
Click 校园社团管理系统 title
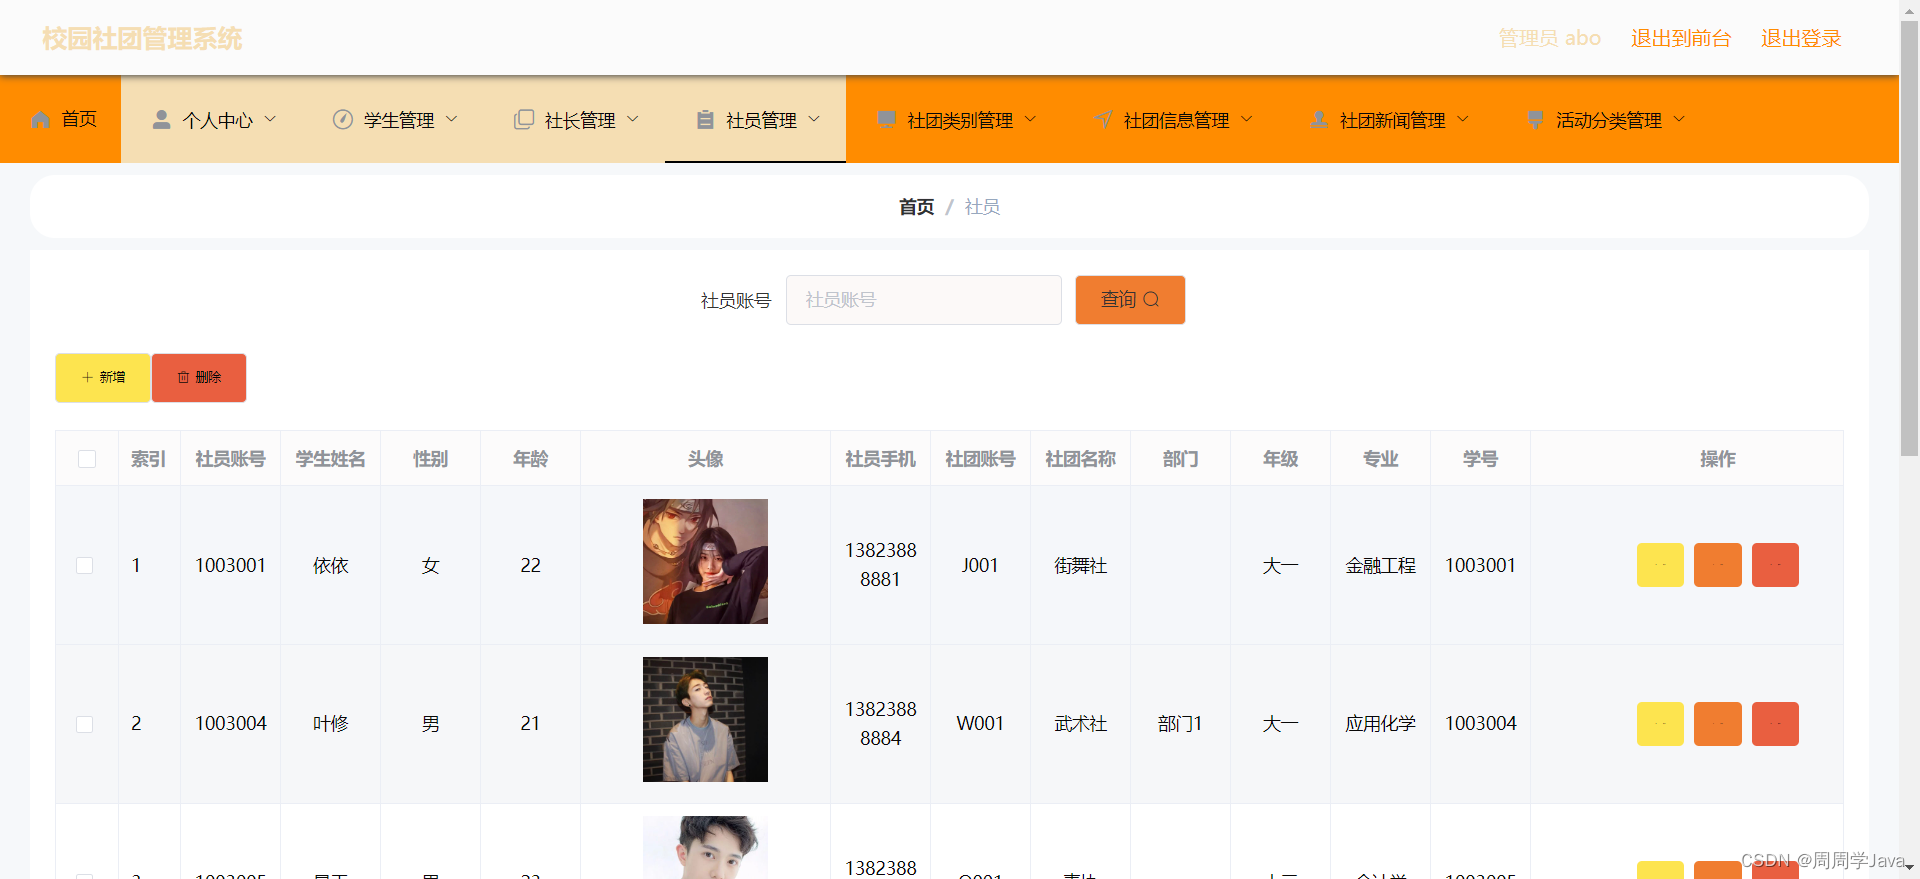click(x=142, y=39)
